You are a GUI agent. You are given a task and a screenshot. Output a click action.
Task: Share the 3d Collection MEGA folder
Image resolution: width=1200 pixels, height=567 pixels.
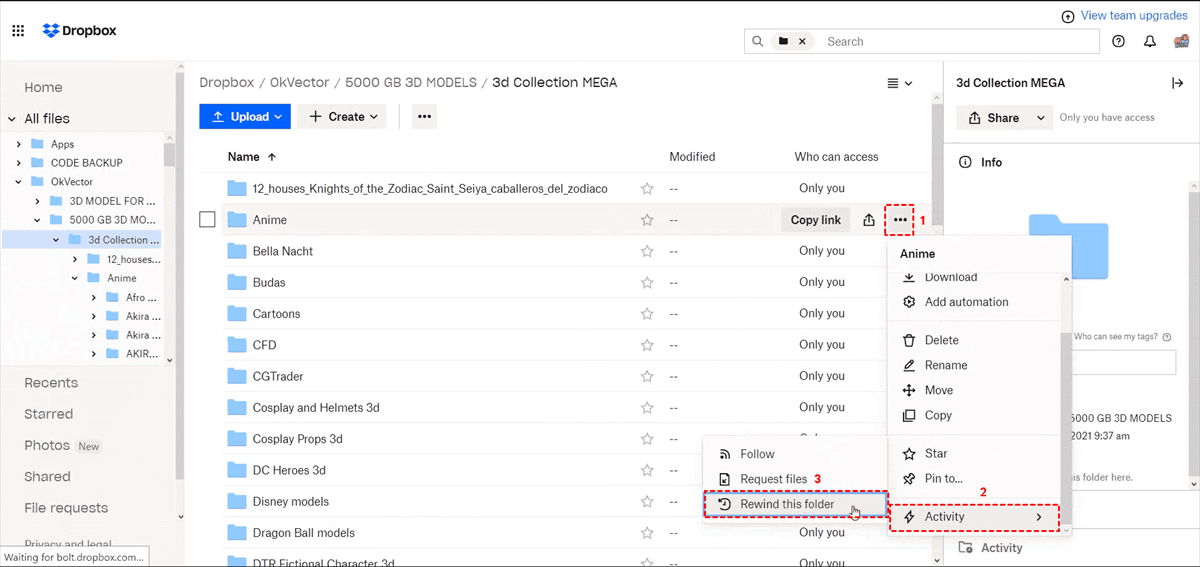993,118
